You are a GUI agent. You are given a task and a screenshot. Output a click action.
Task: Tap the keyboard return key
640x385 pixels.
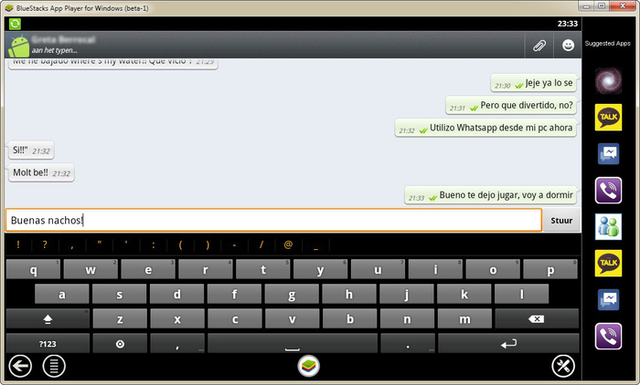(x=509, y=344)
